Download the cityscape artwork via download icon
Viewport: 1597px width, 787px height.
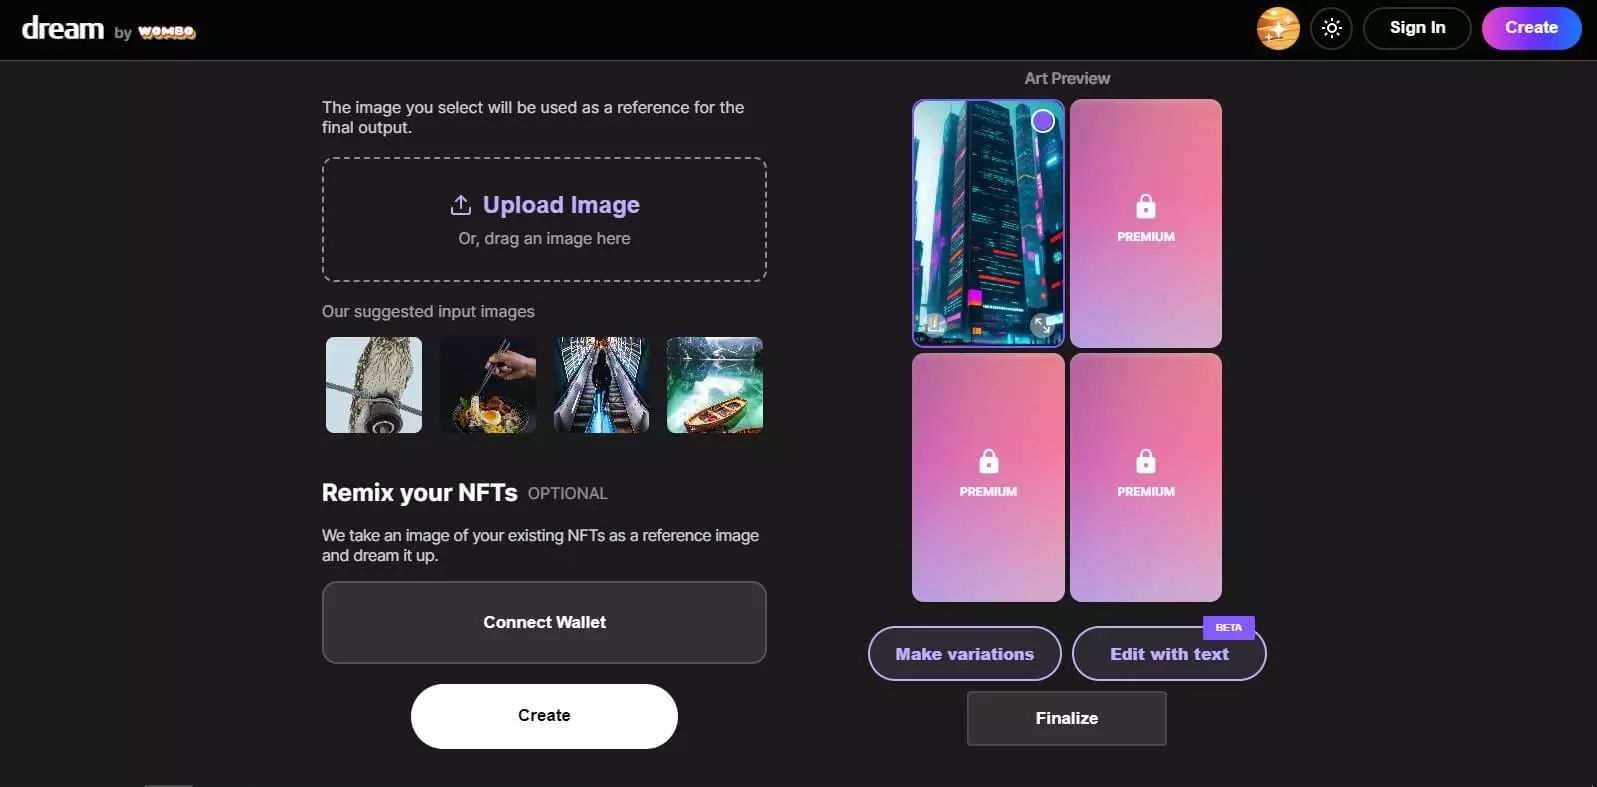tap(934, 324)
